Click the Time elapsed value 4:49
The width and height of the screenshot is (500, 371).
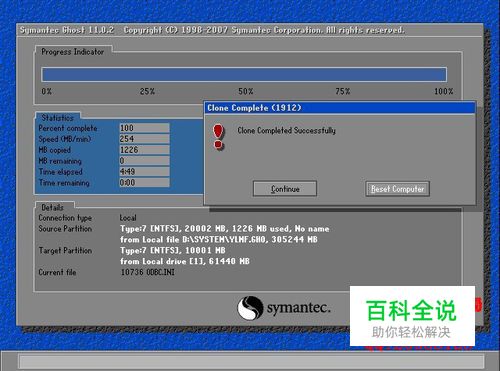pyautogui.click(x=144, y=172)
